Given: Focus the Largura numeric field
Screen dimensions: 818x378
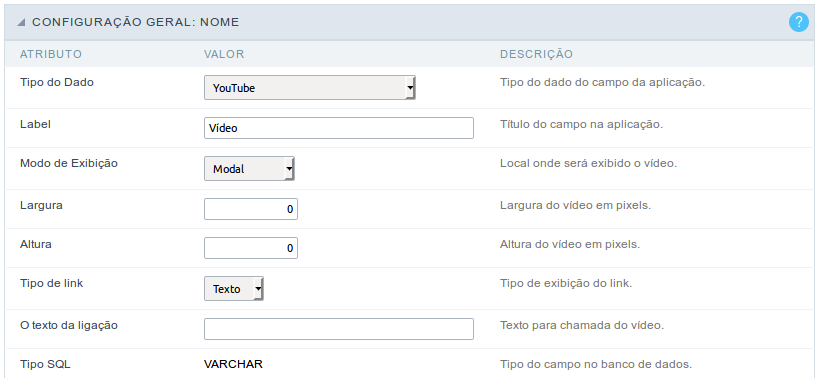Looking at the screenshot, I should coord(251,209).
